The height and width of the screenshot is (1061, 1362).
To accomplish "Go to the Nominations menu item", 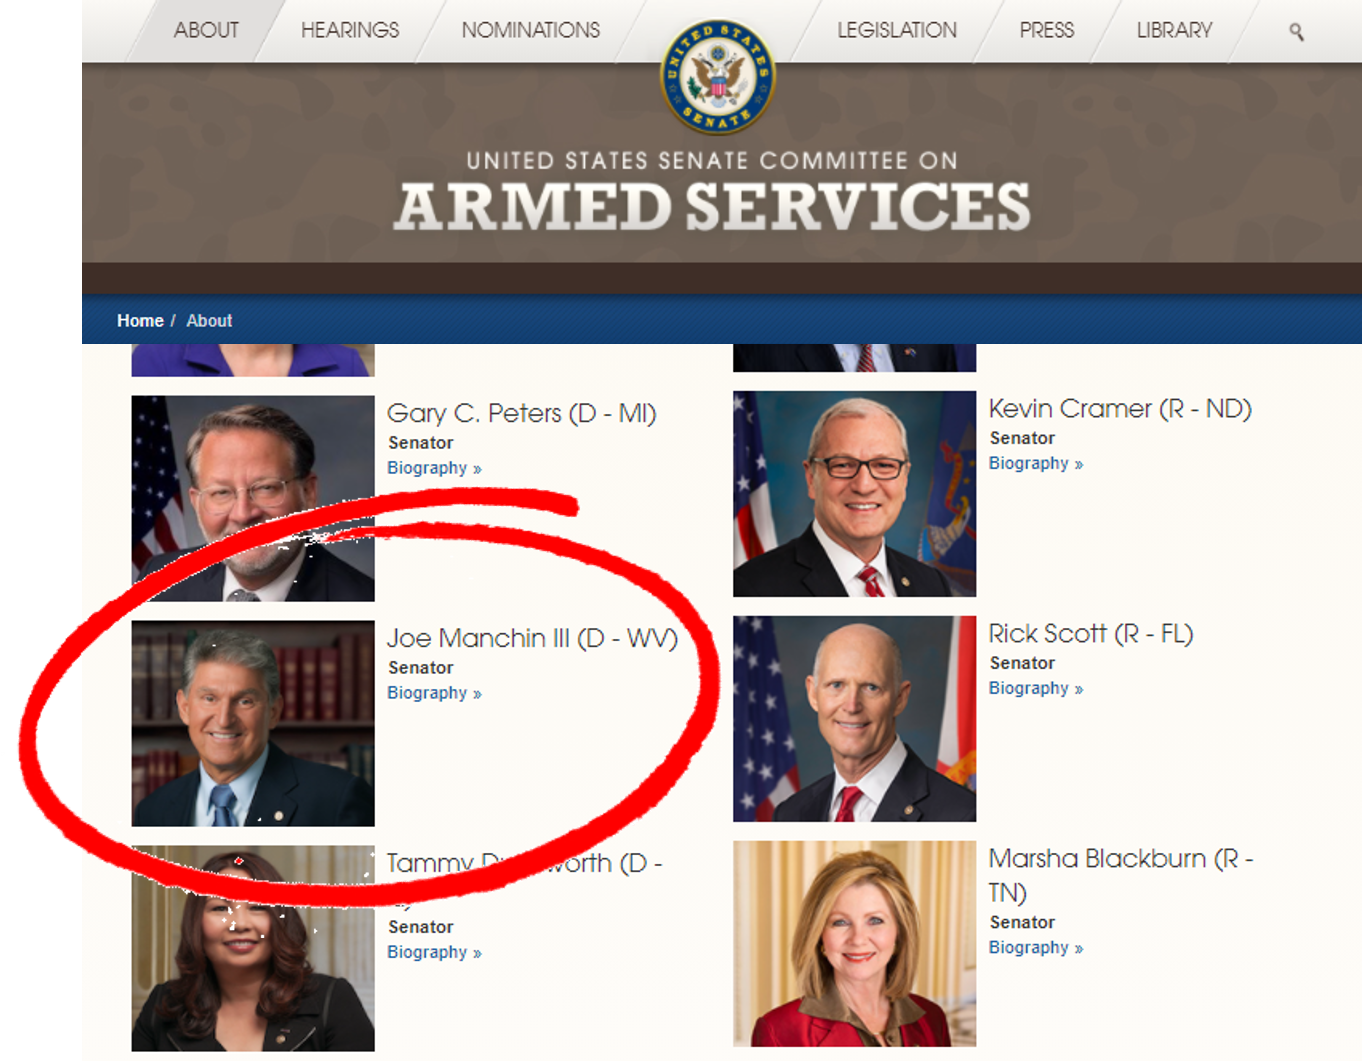I will coord(531,30).
